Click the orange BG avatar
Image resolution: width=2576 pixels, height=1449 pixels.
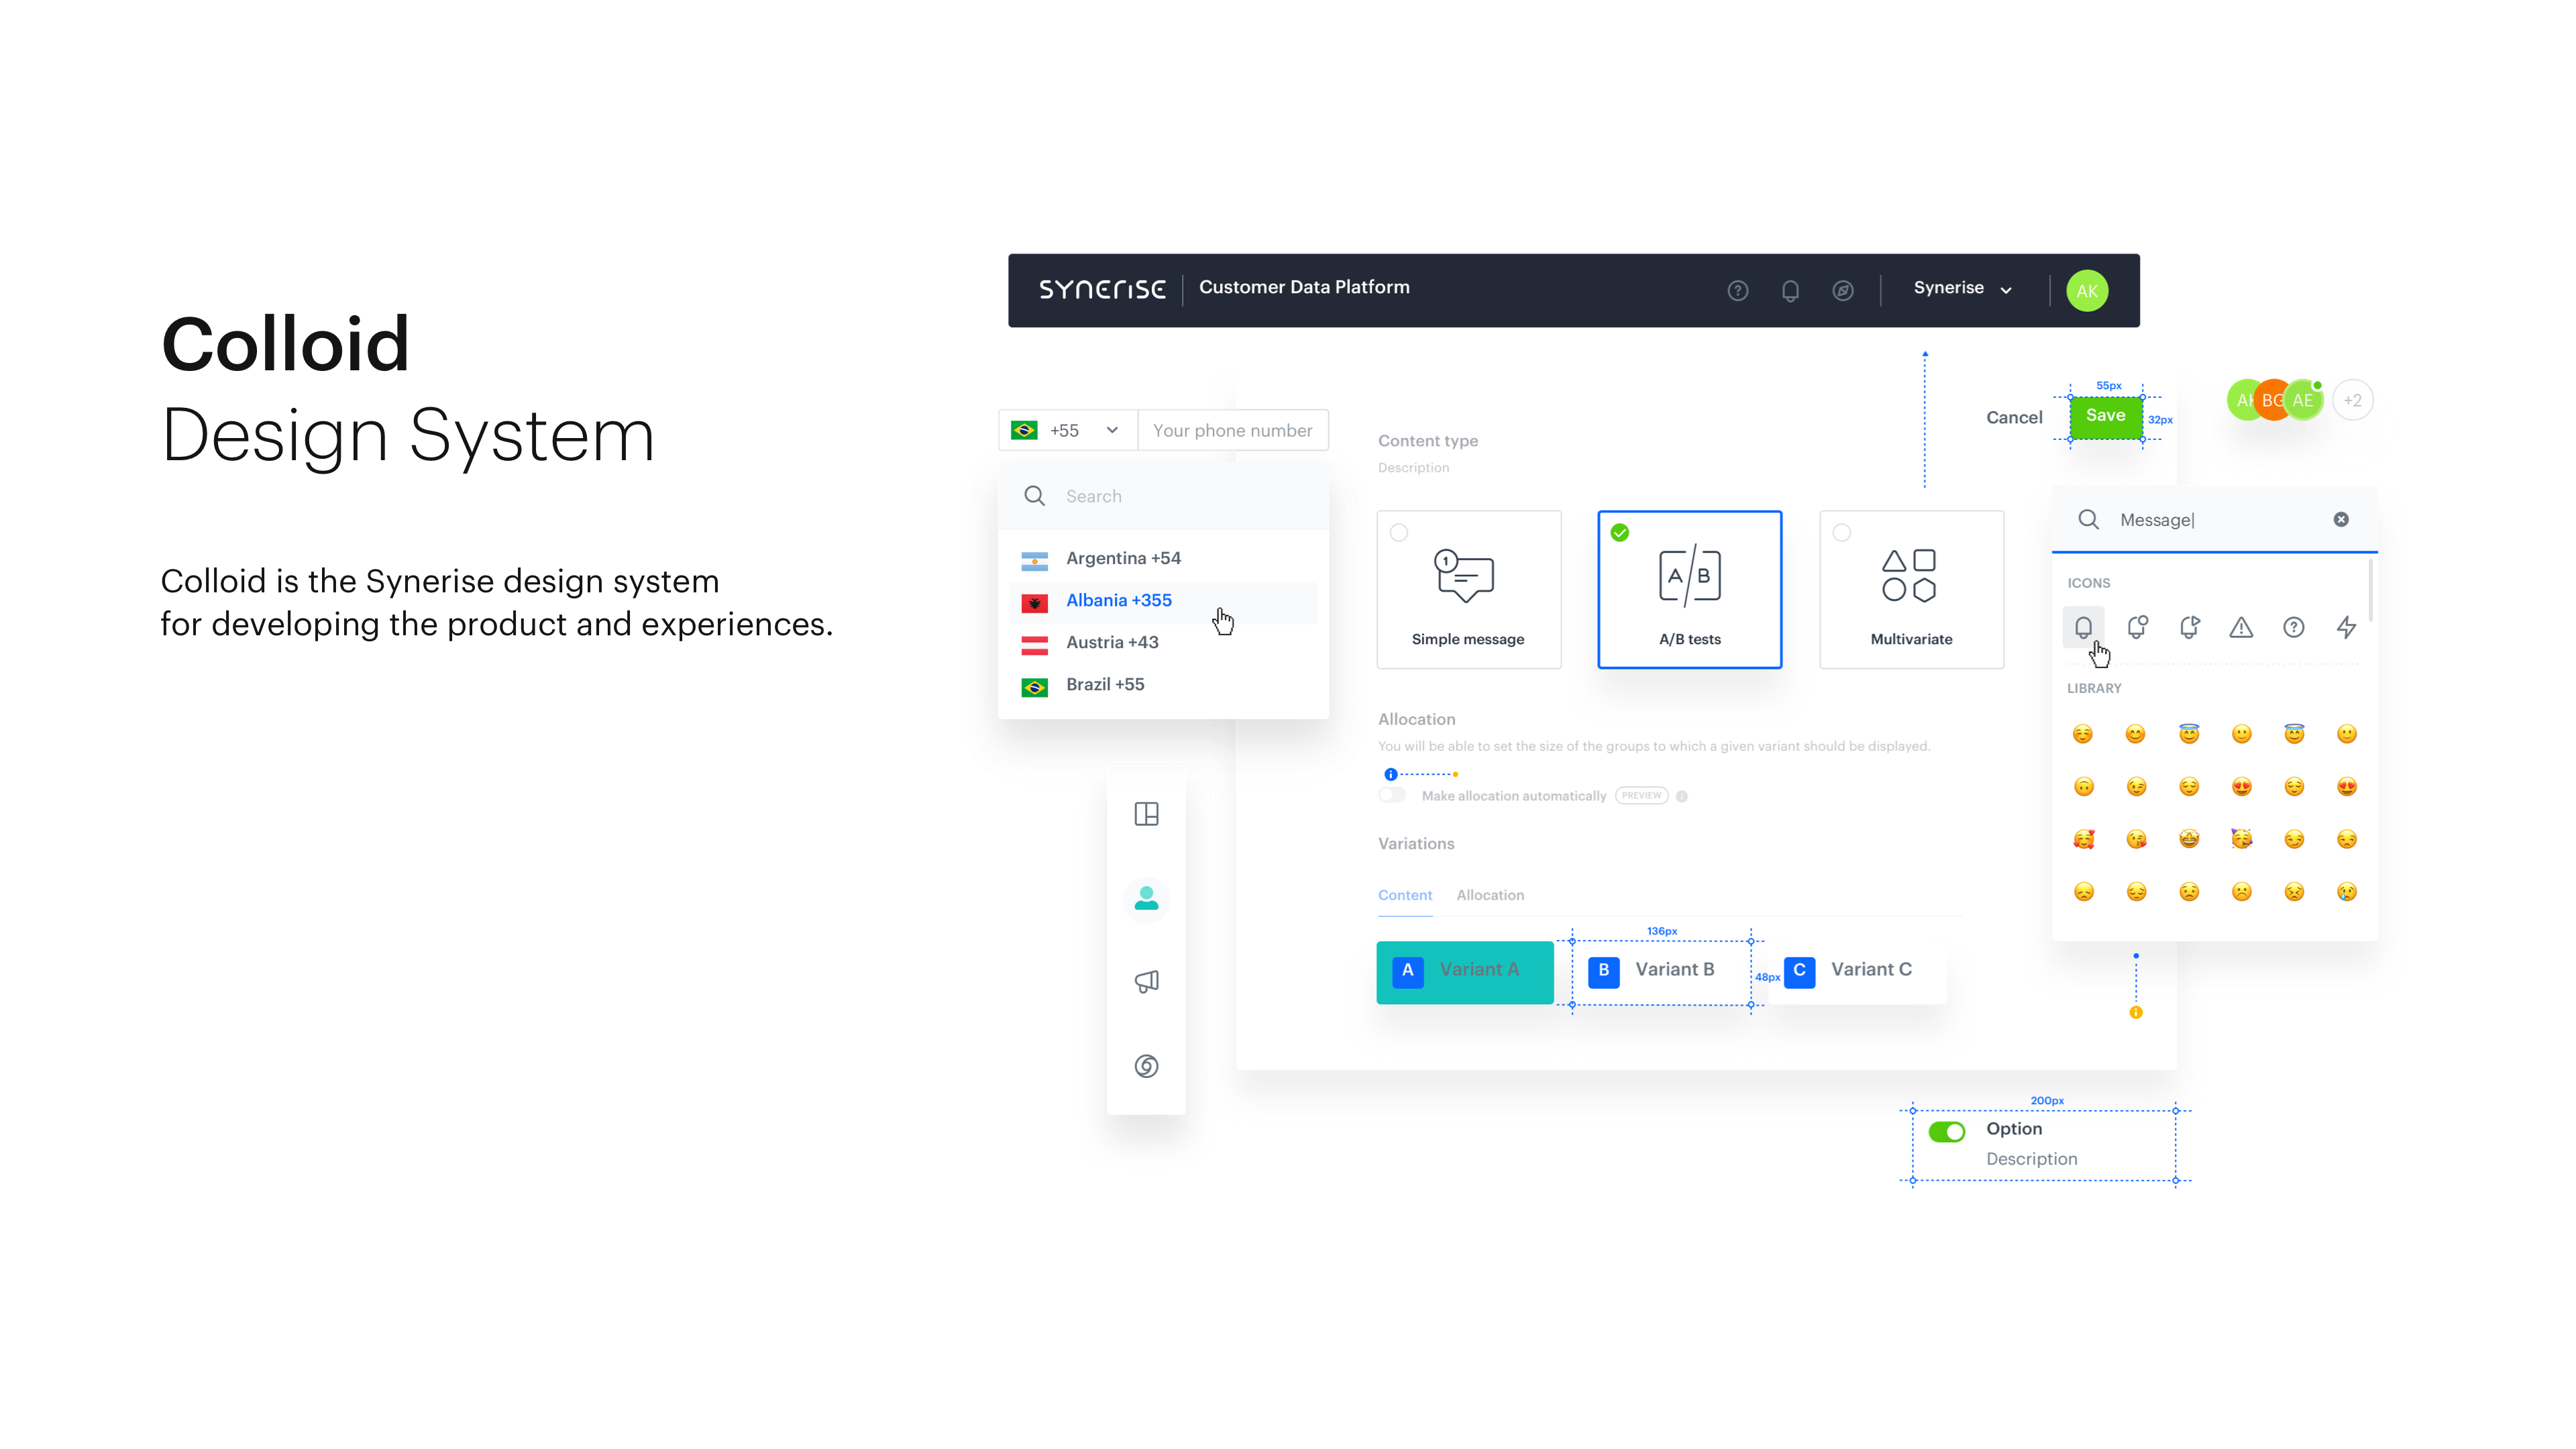click(2274, 400)
